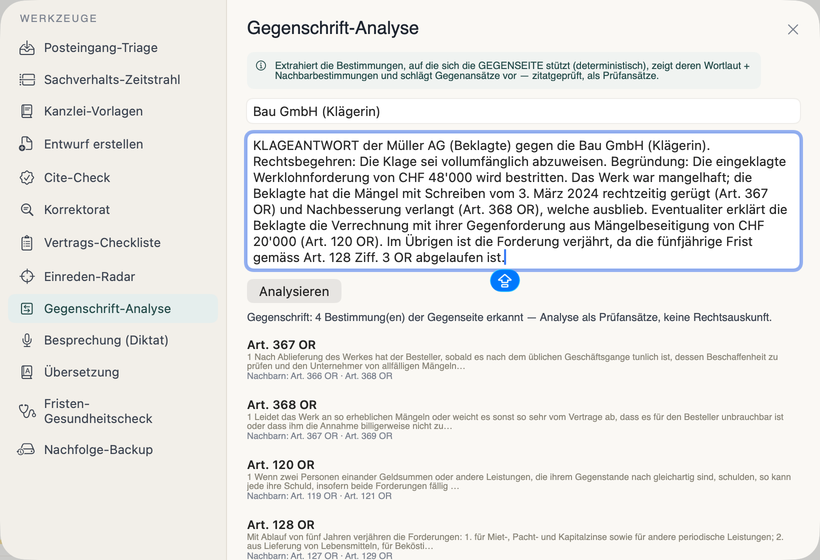Viewport: 820px width, 560px height.
Task: Switch to Cite-Check tool
Action: tap(113, 178)
